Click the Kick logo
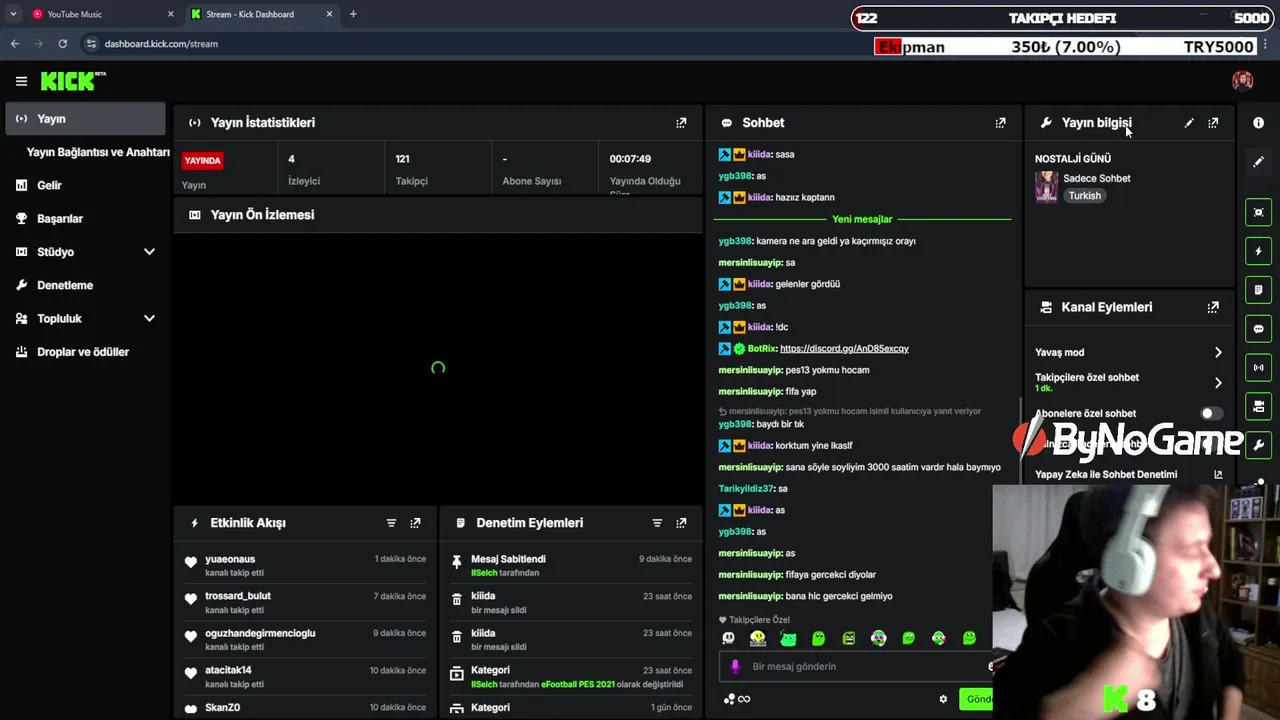Viewport: 1280px width, 720px height. (x=73, y=81)
